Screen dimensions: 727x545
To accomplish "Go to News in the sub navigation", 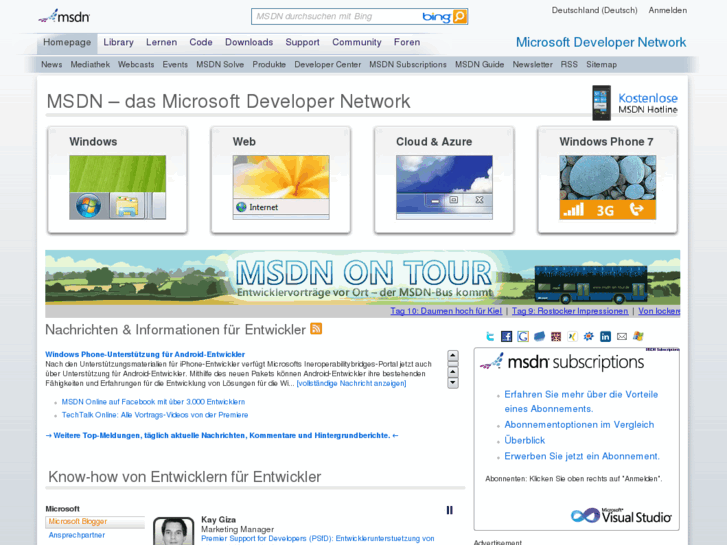I will click(51, 64).
